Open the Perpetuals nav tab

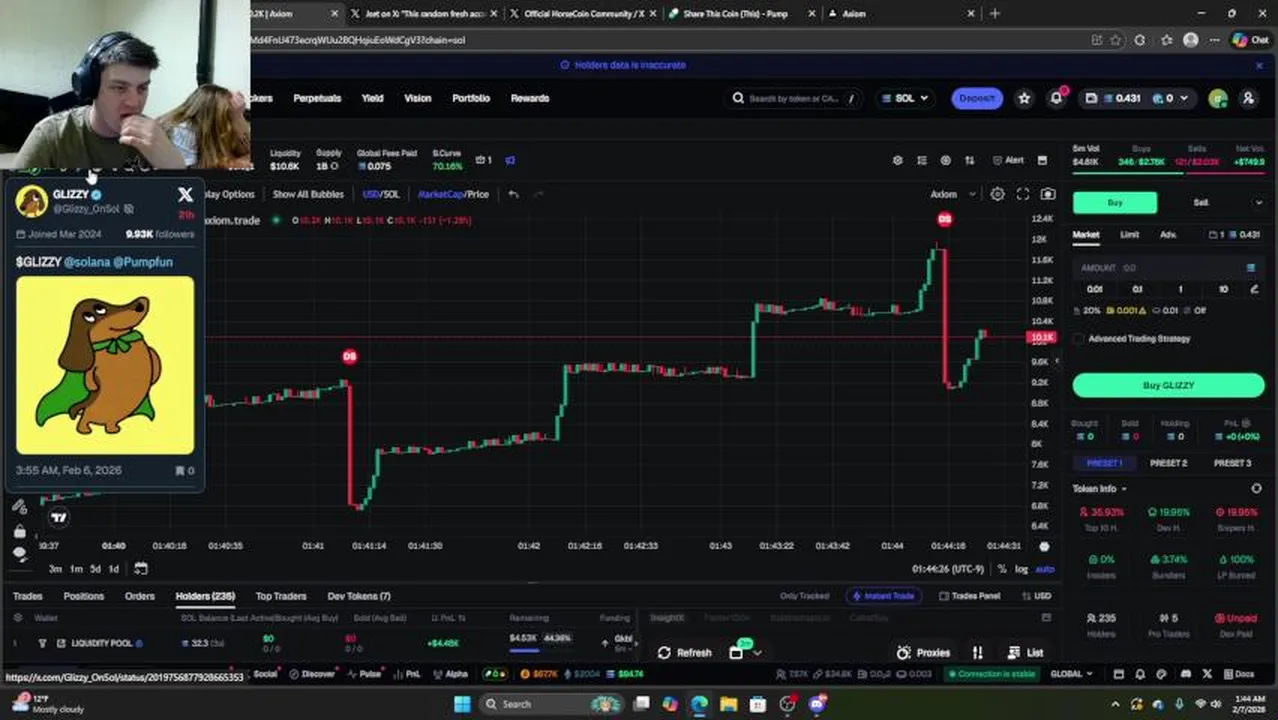coord(317,98)
